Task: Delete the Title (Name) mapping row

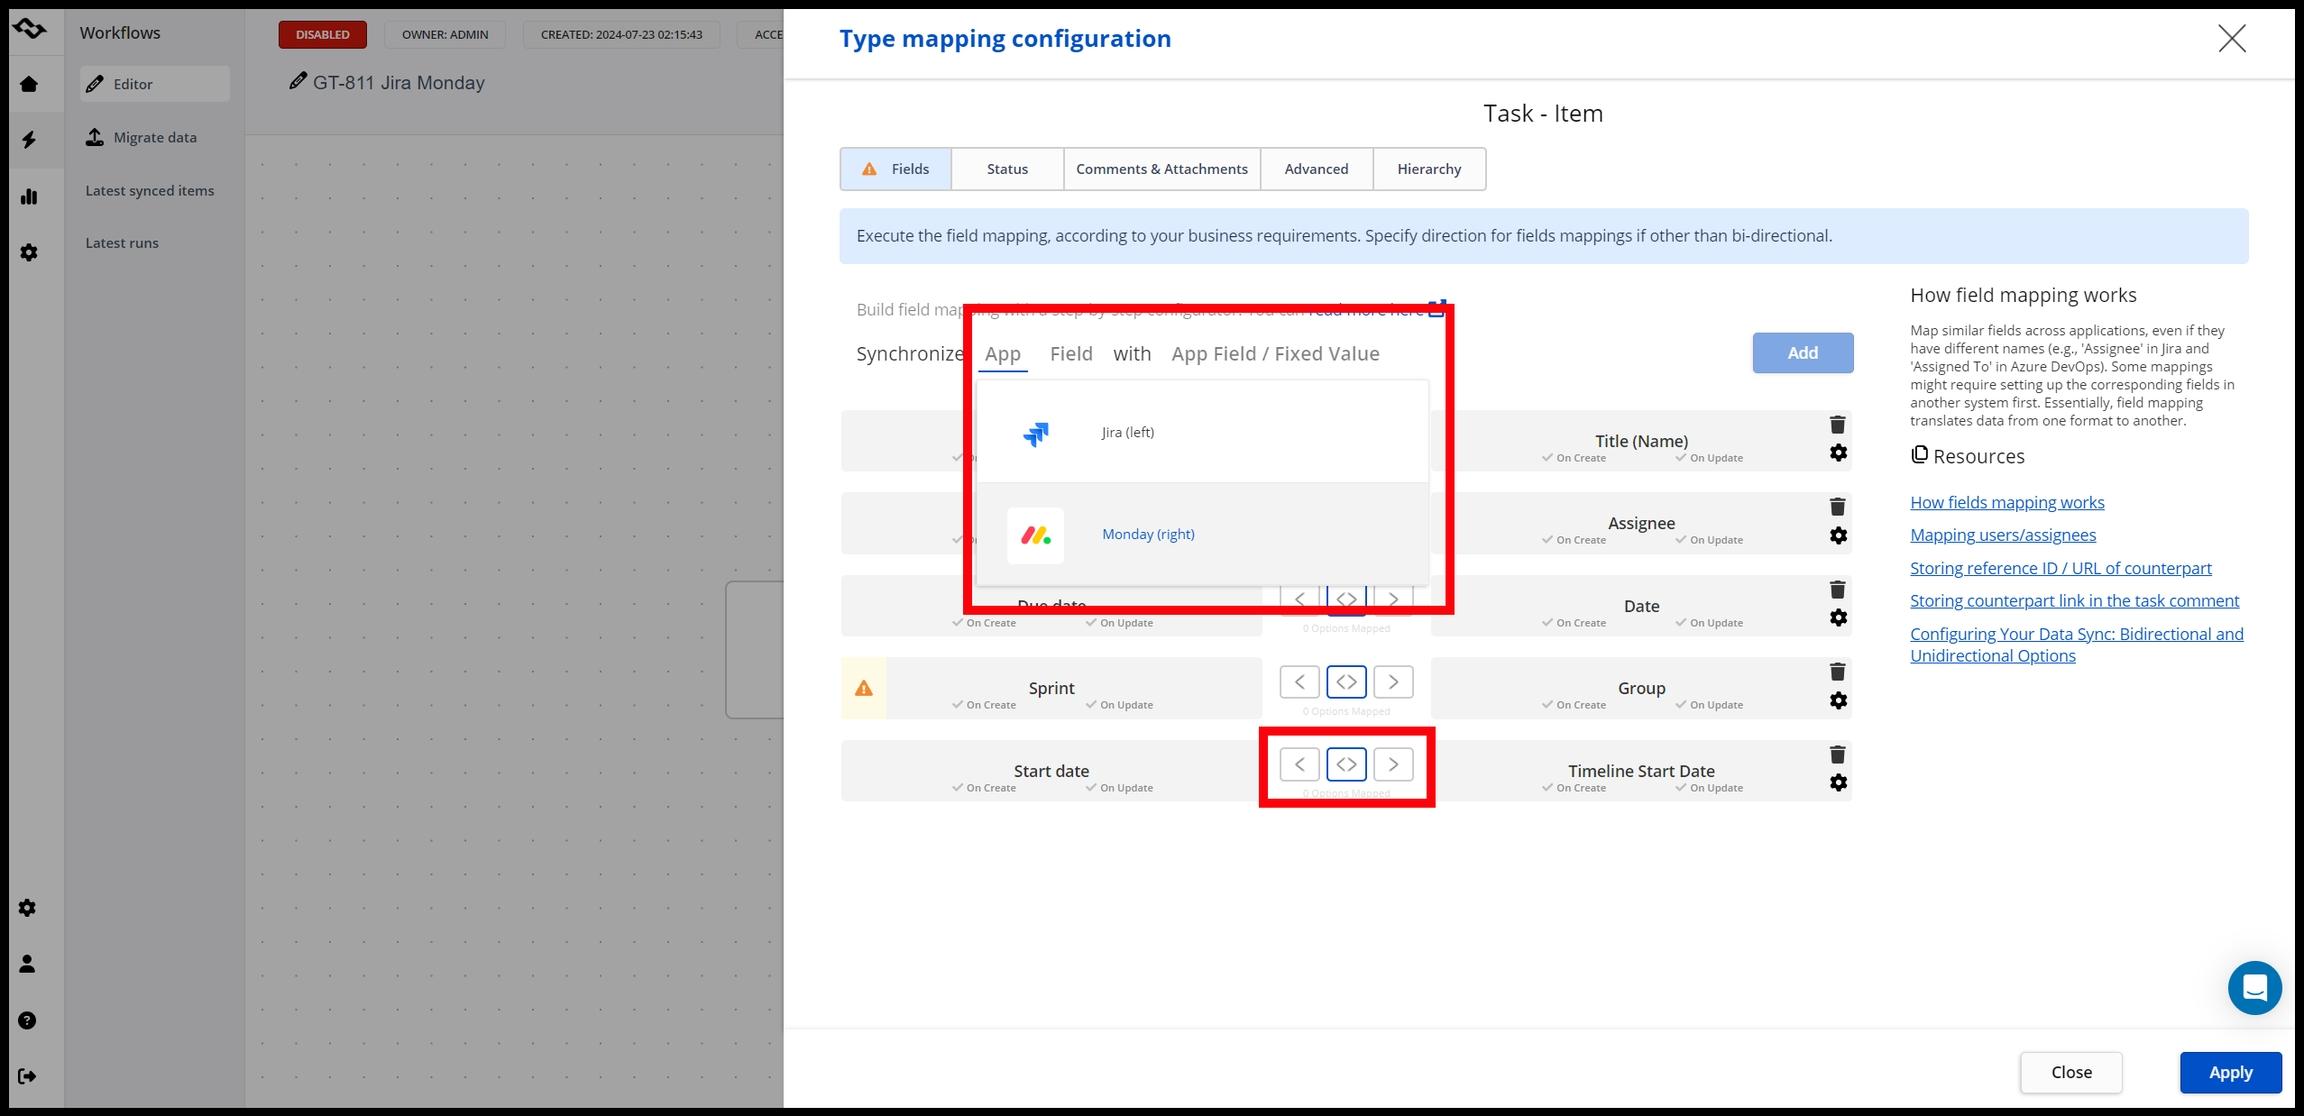Action: coord(1837,425)
